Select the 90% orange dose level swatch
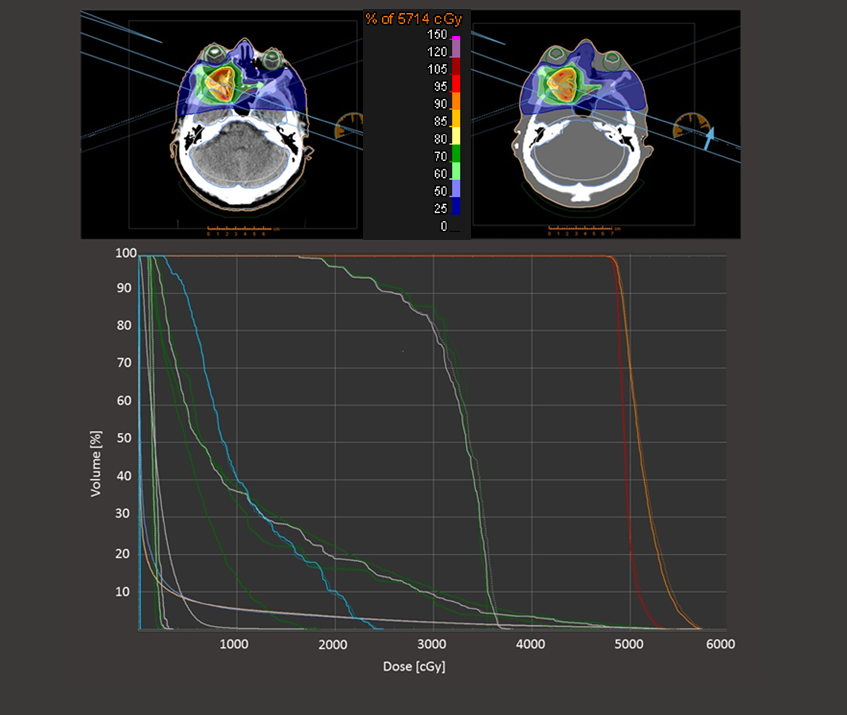 tap(455, 104)
